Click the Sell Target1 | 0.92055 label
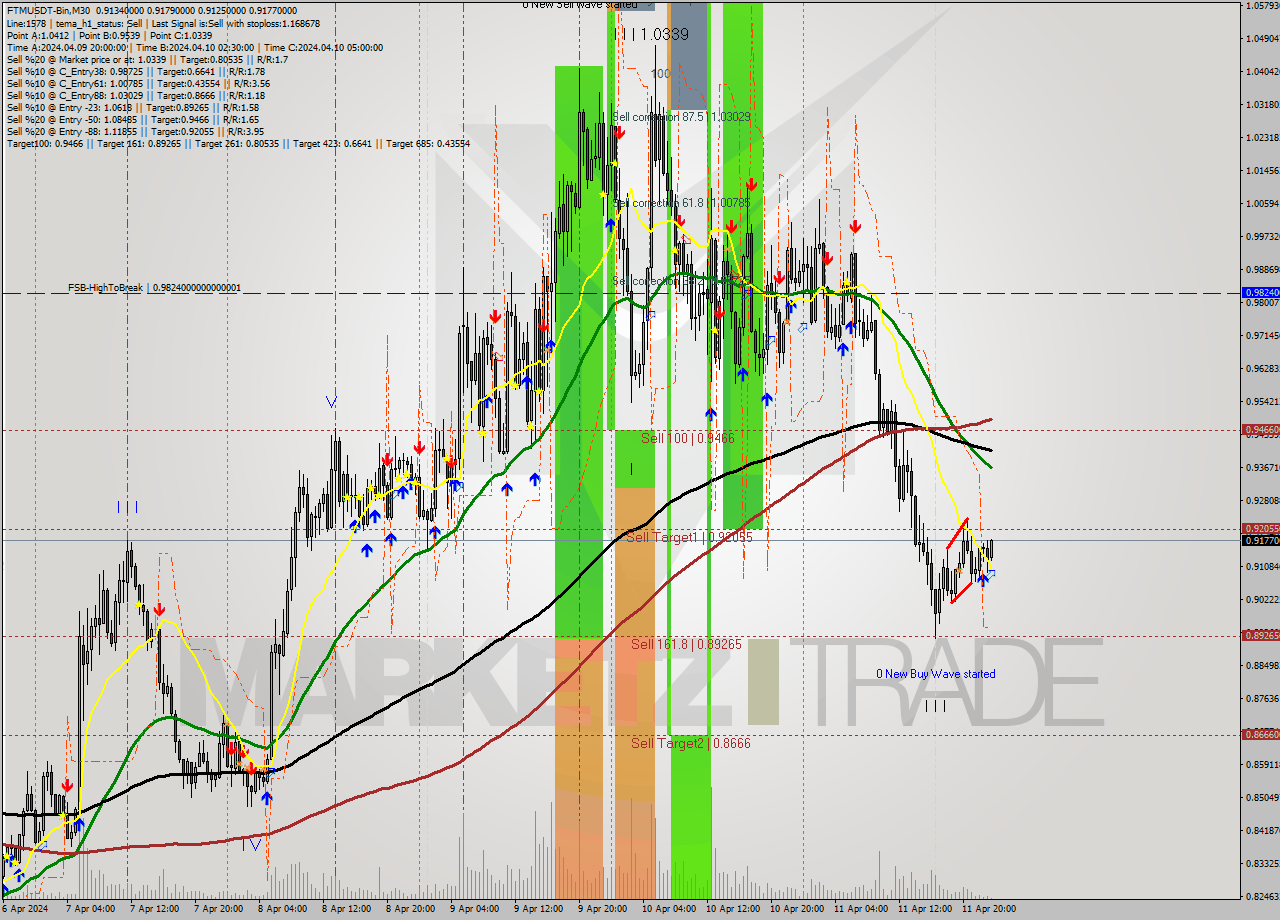The image size is (1280, 920). [689, 537]
